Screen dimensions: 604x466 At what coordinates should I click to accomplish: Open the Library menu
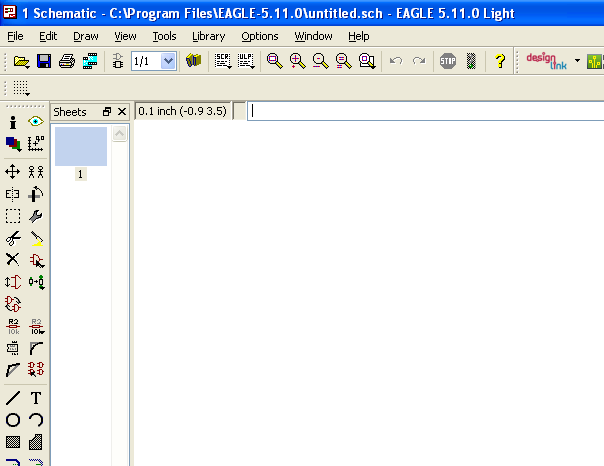pyautogui.click(x=208, y=36)
